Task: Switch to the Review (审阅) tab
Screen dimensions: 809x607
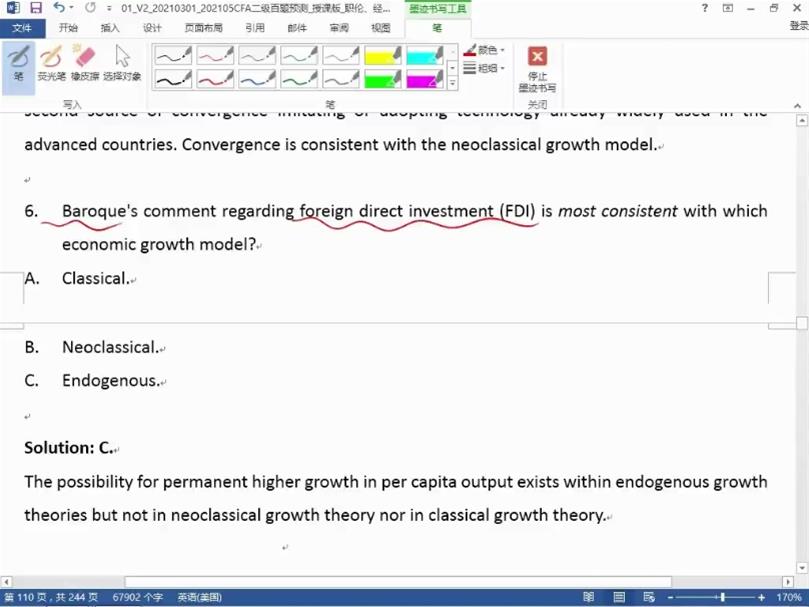Action: 338,28
